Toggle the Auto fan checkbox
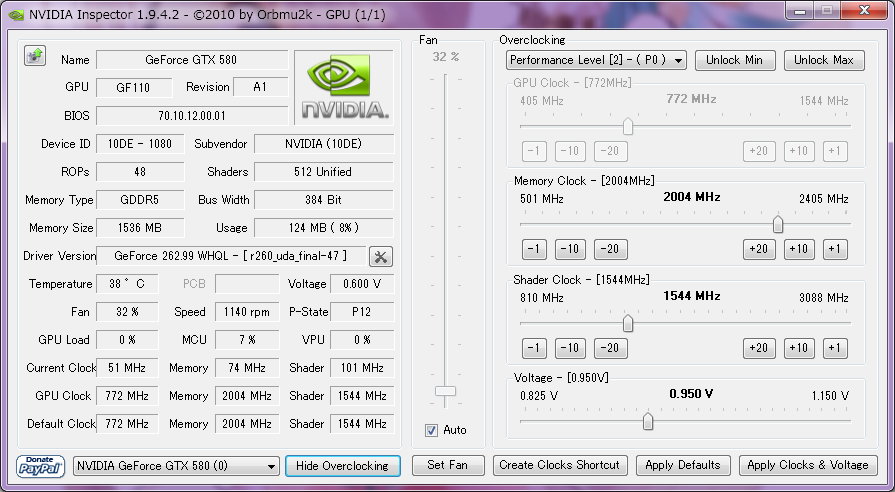The image size is (895, 492). coord(432,430)
